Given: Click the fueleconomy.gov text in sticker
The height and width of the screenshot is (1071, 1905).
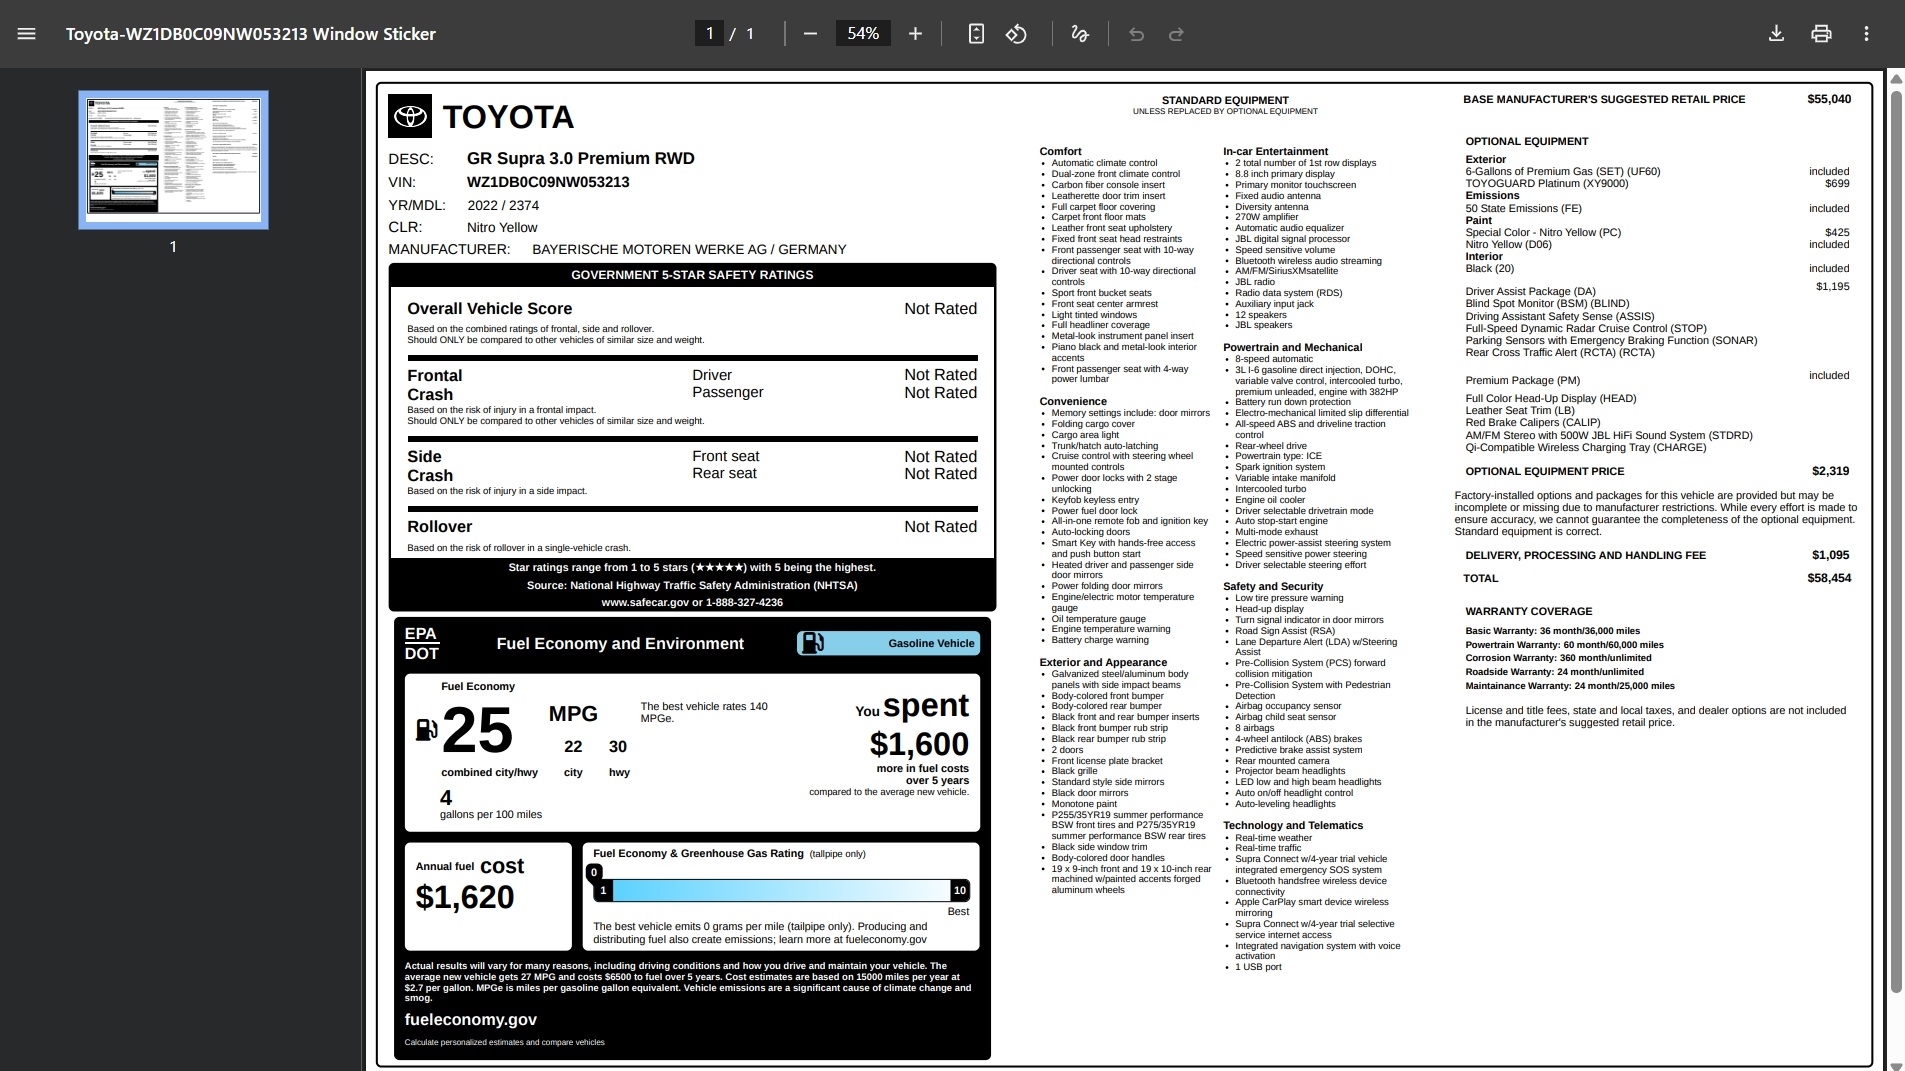Looking at the screenshot, I should (470, 1020).
